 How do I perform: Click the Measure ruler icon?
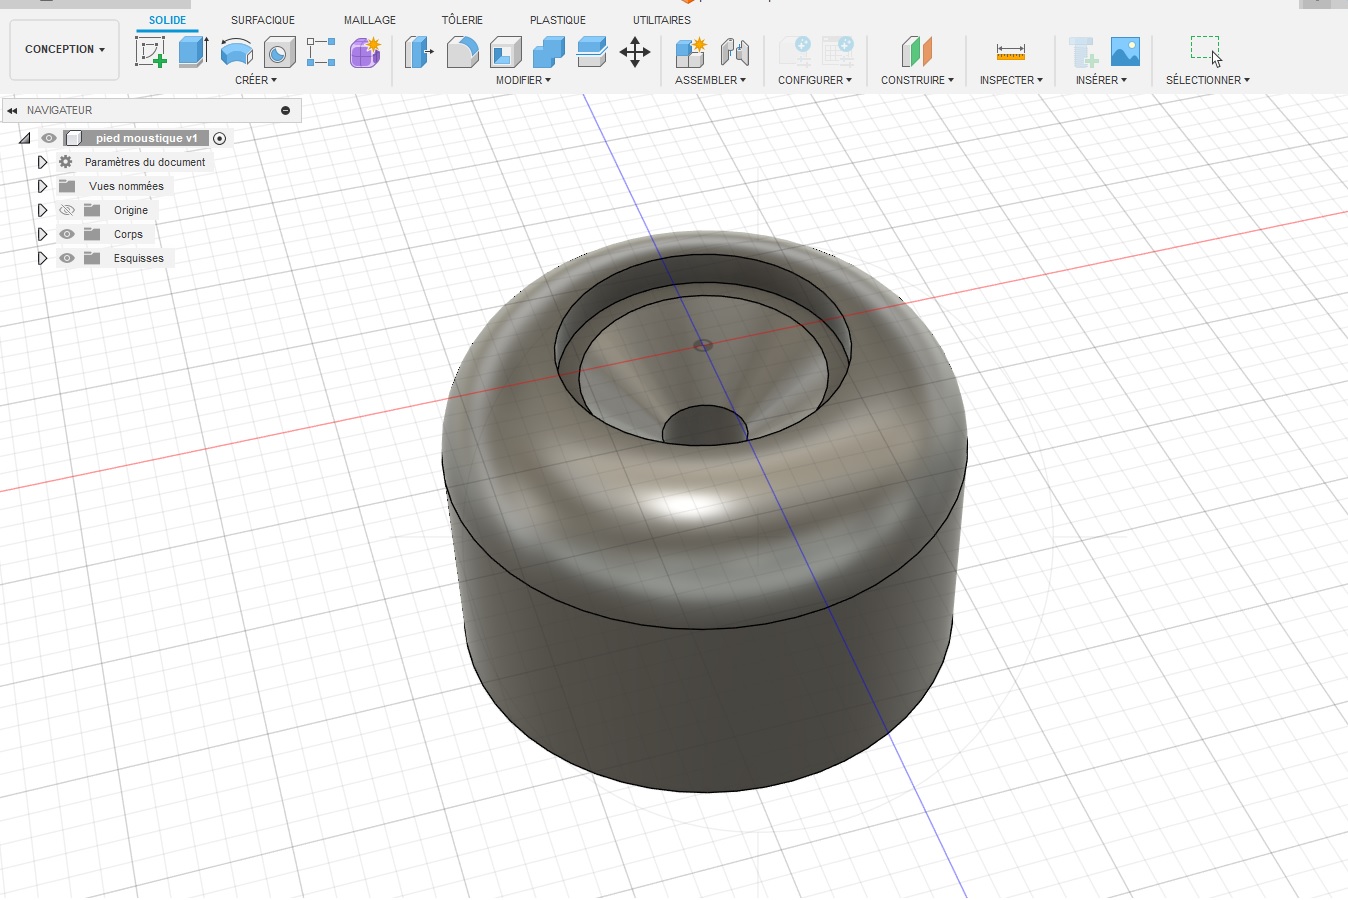pyautogui.click(x=1010, y=51)
